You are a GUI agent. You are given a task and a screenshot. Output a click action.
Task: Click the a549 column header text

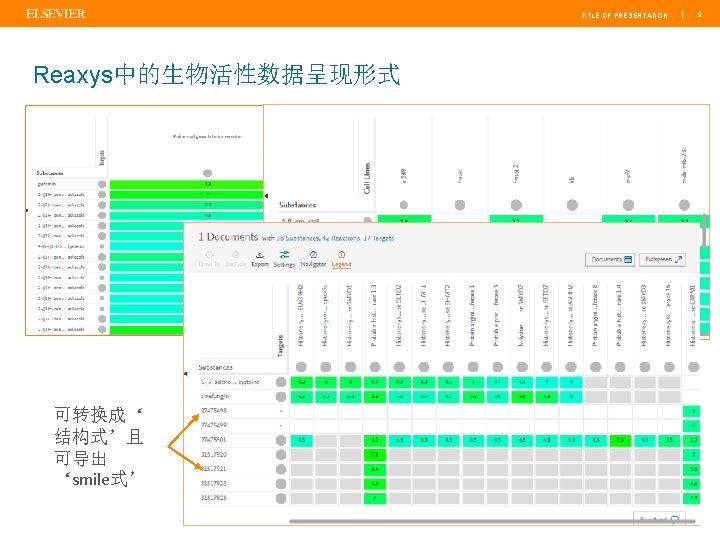pos(403,176)
